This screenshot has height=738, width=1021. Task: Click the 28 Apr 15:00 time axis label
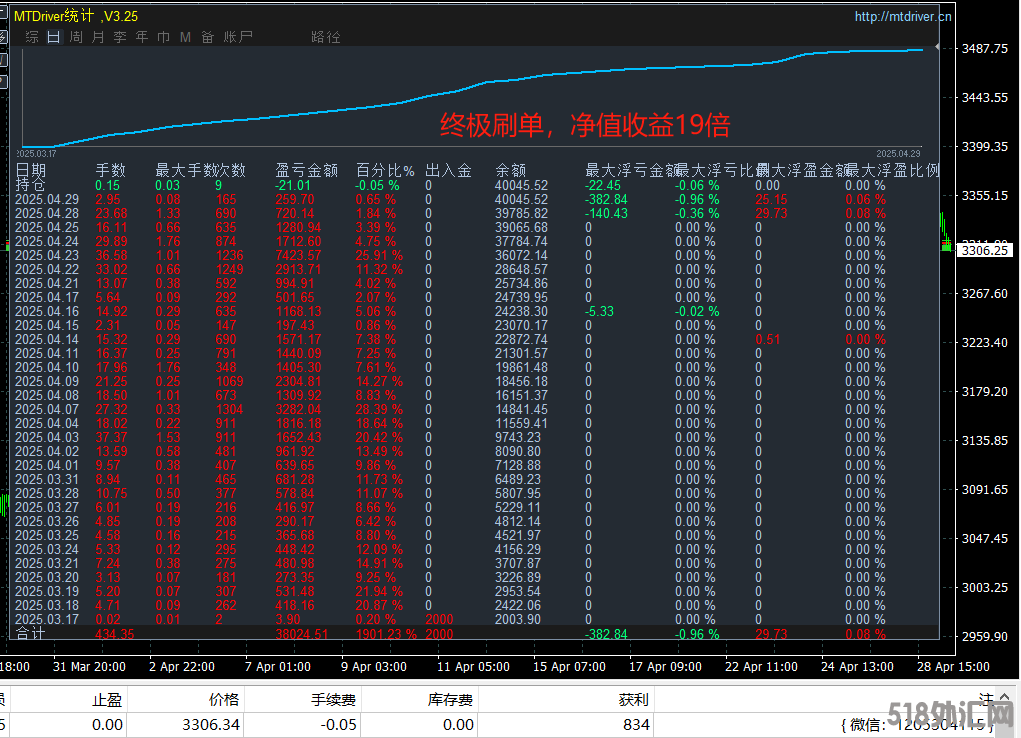[953, 666]
